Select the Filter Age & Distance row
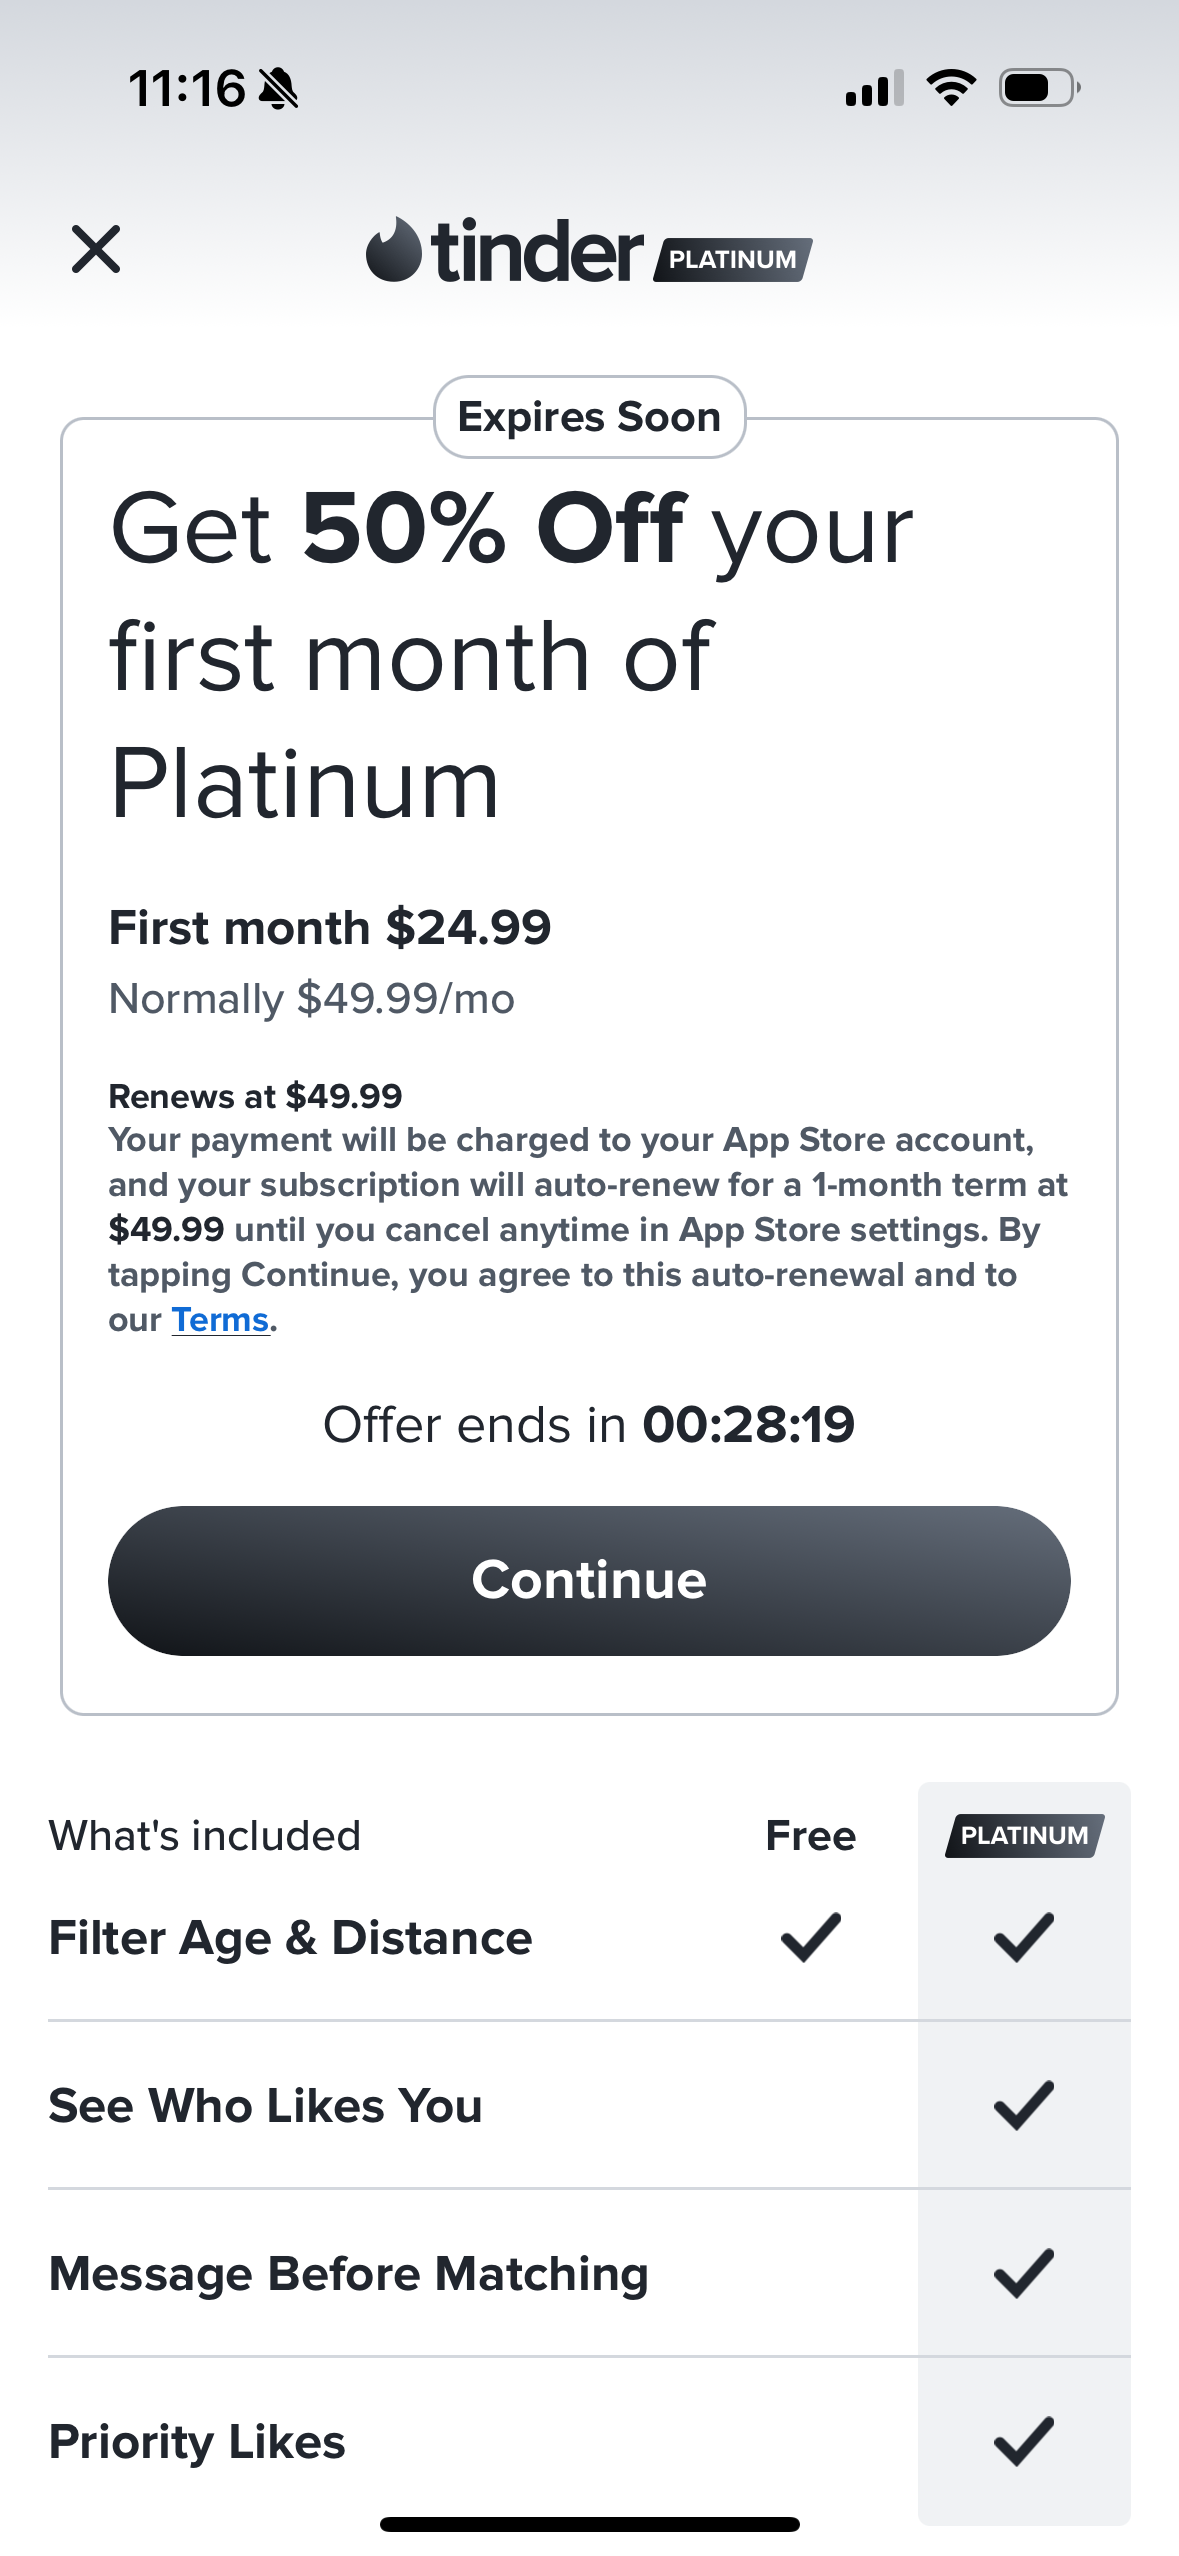 (x=290, y=1938)
